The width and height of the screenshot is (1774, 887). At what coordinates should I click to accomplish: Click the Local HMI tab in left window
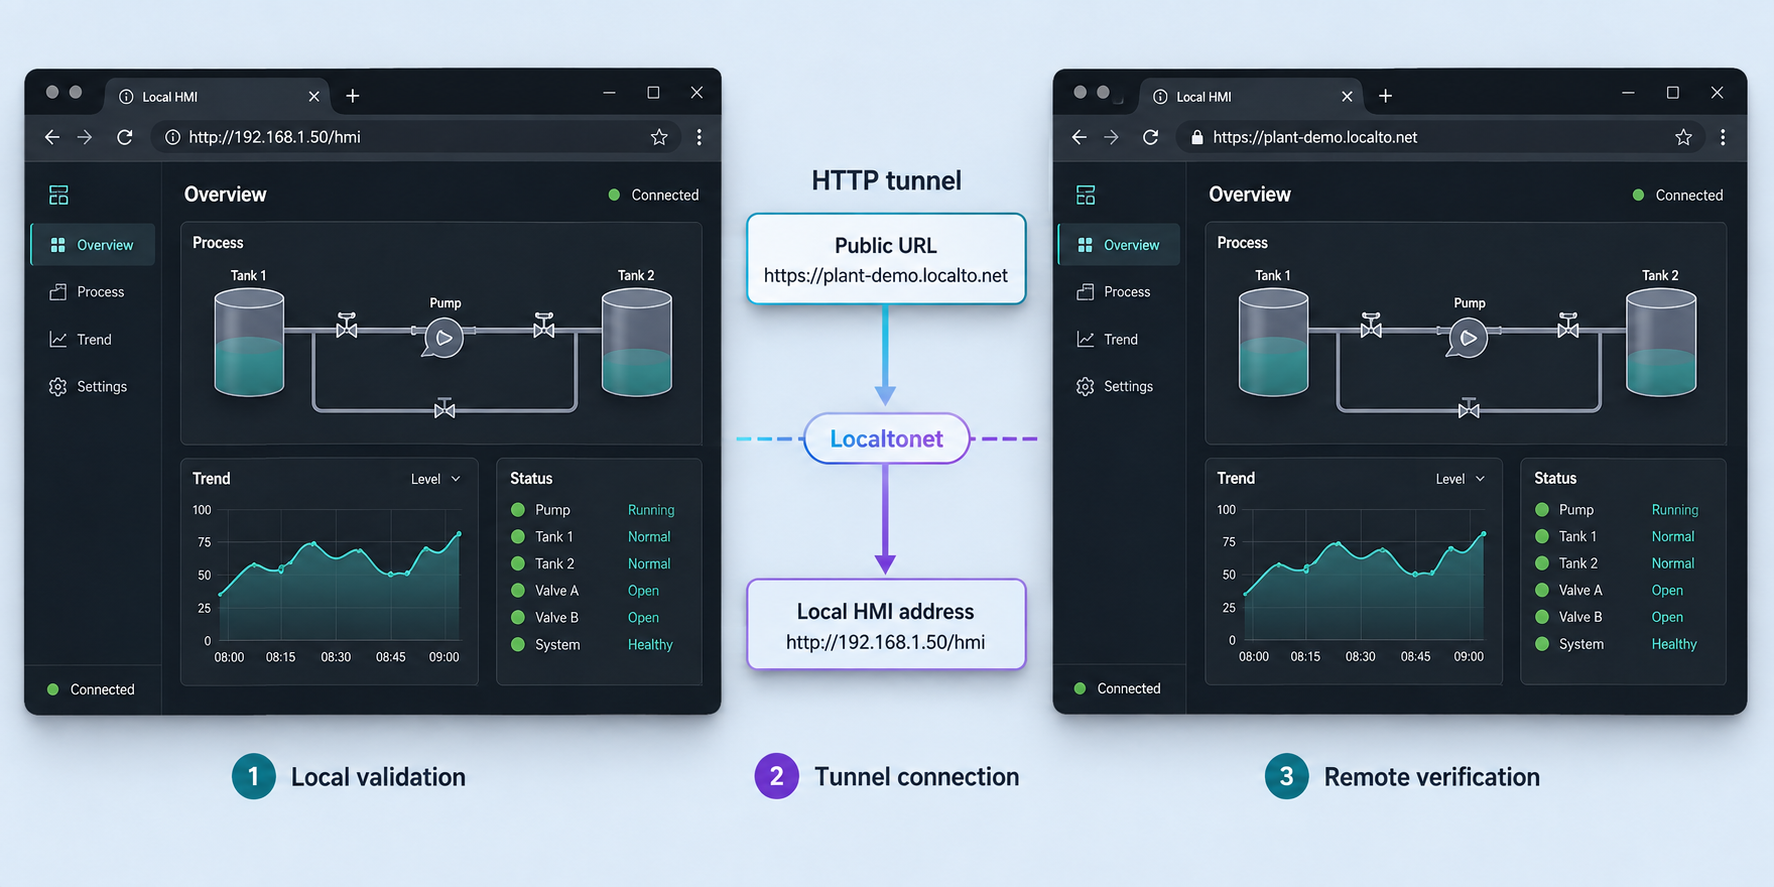(x=217, y=96)
